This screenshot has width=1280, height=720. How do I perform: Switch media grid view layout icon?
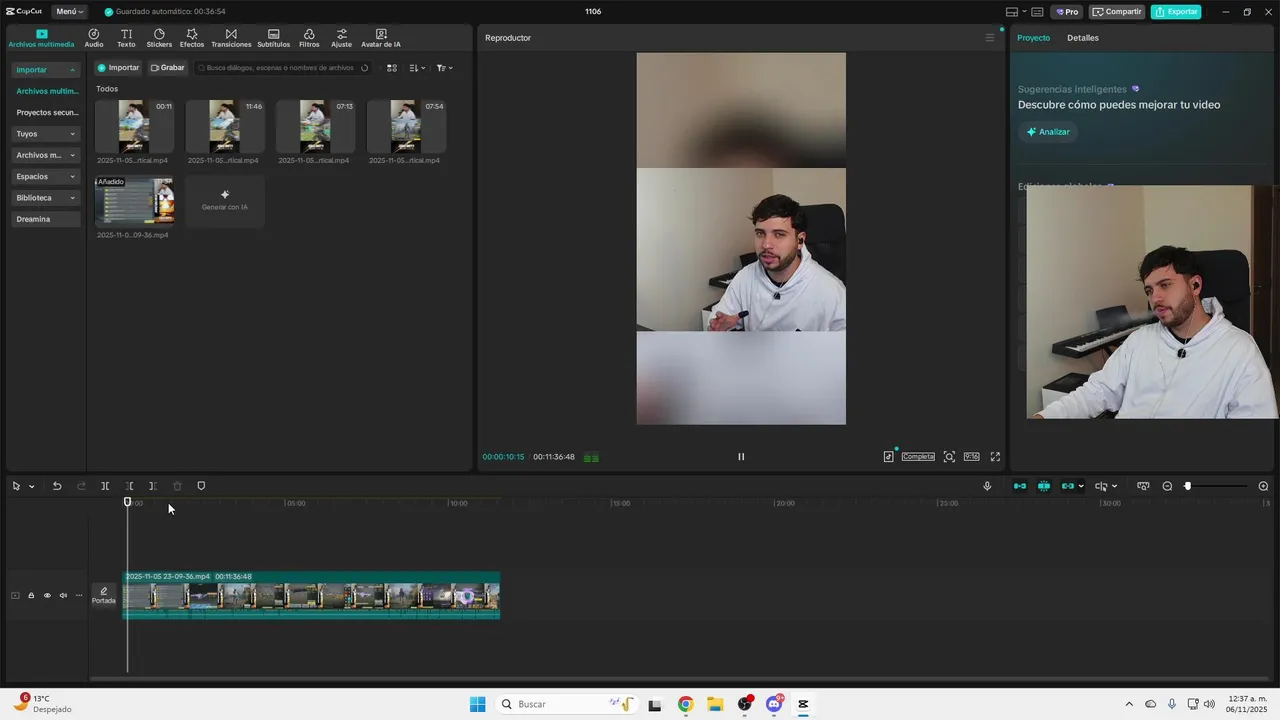[x=392, y=68]
